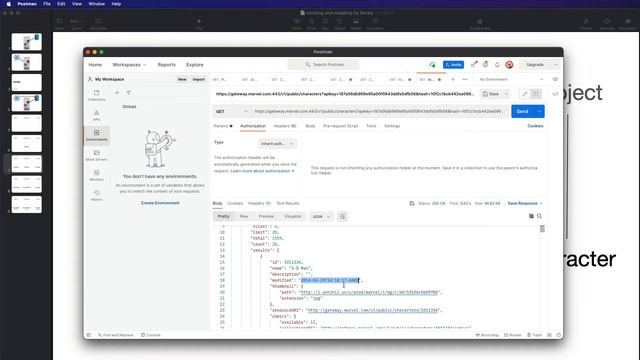Open the File menu in the menu bar
Image resolution: width=640 pixels, height=360 pixels.
click(x=47, y=4)
